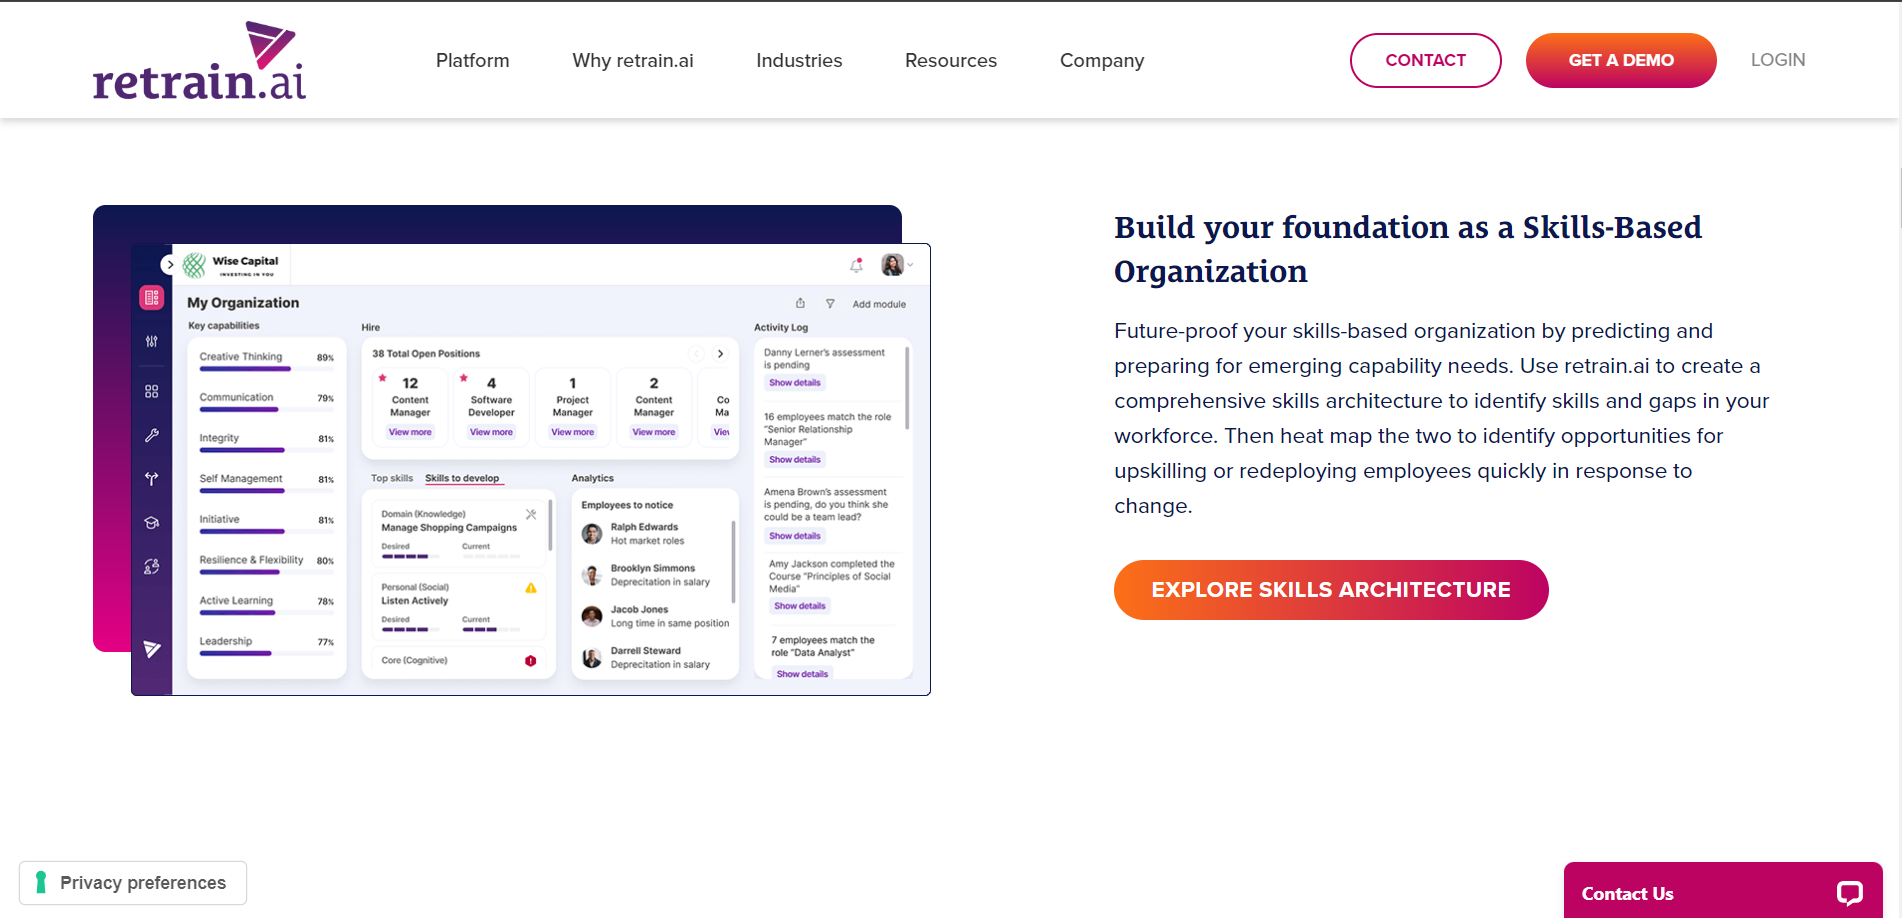Click the four-squares grid sidebar icon

(151, 391)
